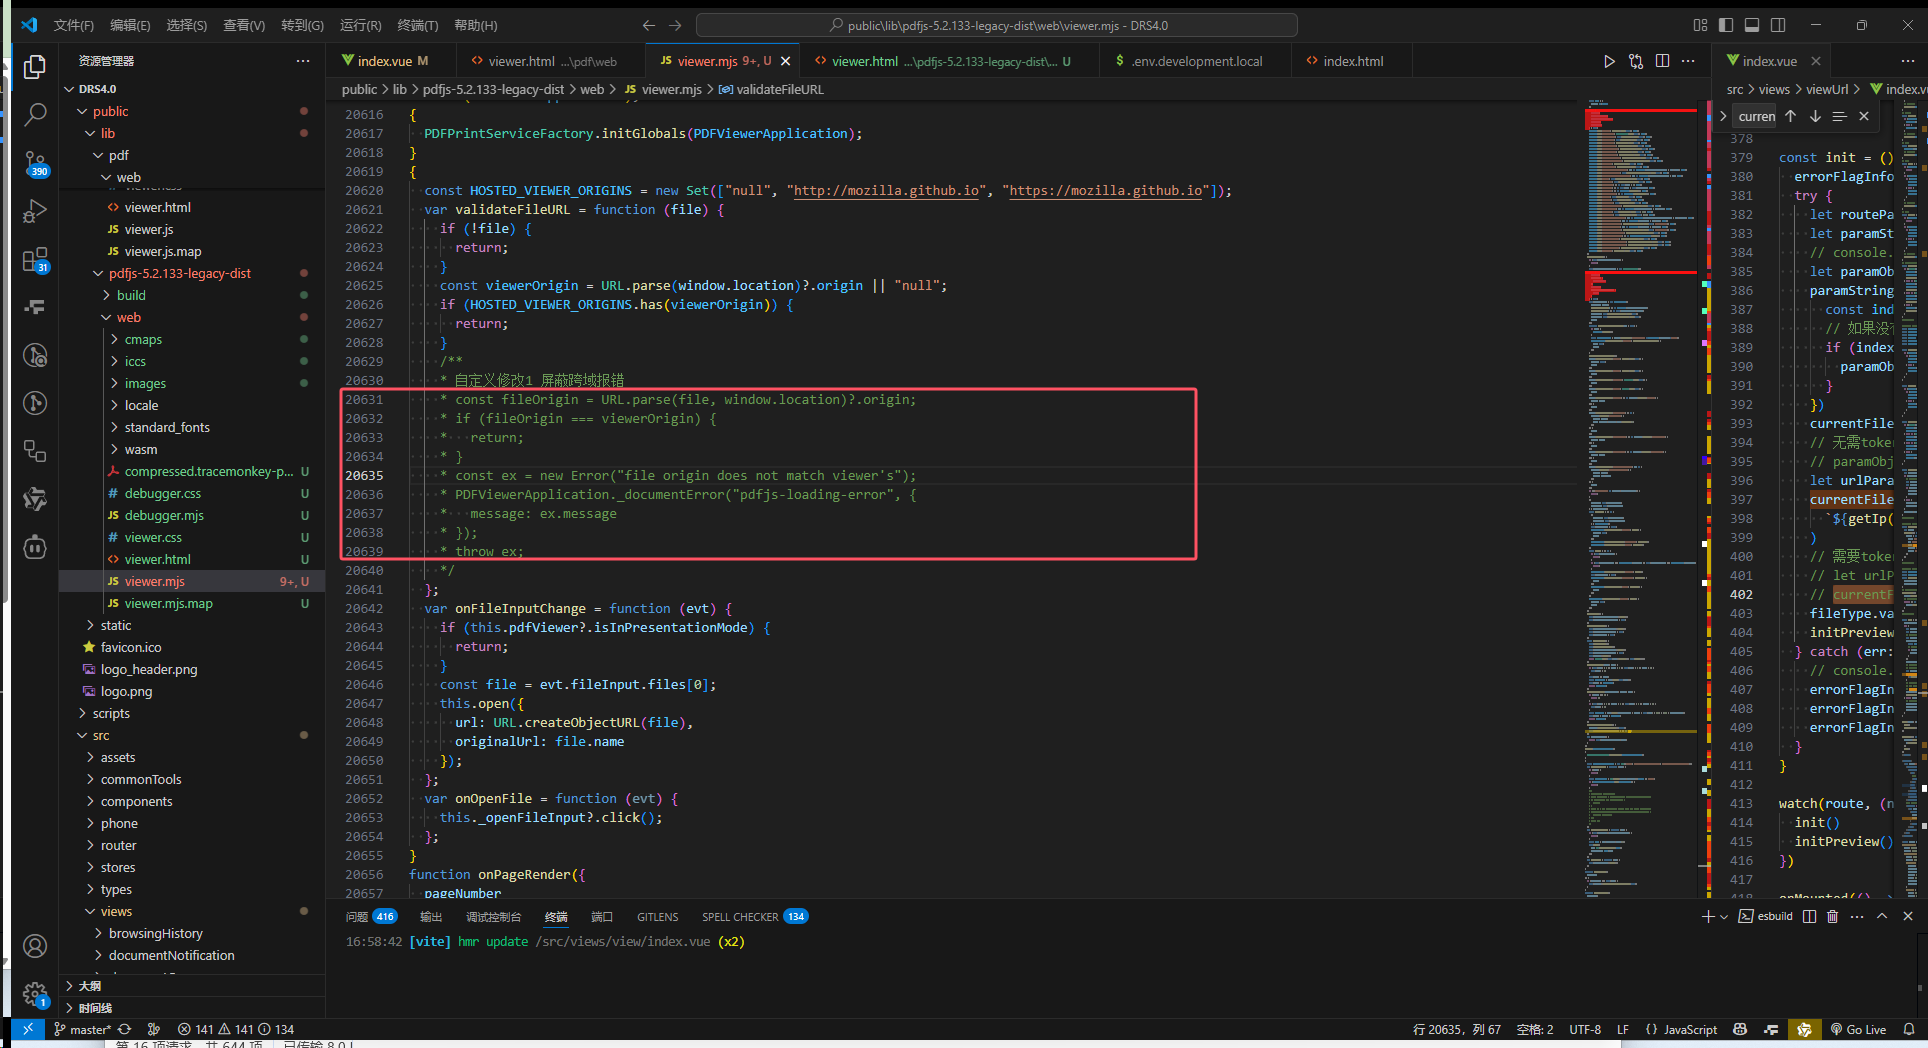Click the master branch in status bar
This screenshot has height=1048, width=1928.
(83, 1029)
